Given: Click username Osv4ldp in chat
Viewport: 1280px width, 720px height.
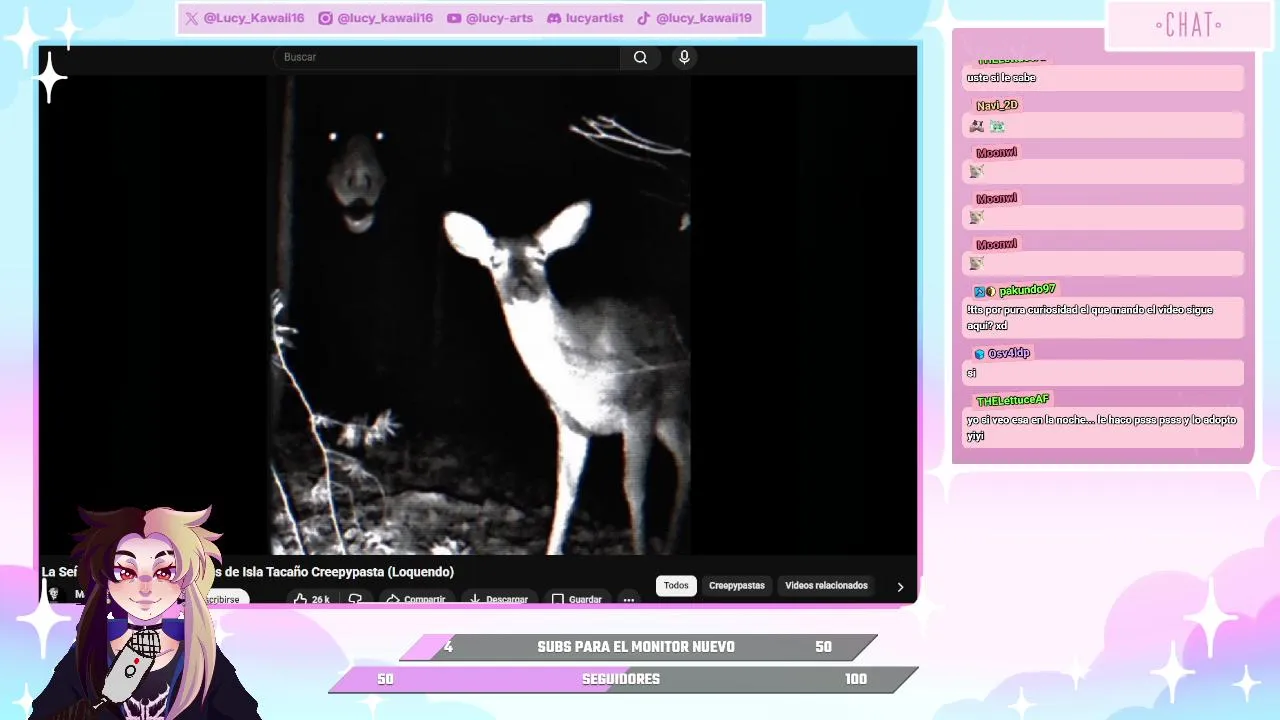Looking at the screenshot, I should tap(1009, 353).
